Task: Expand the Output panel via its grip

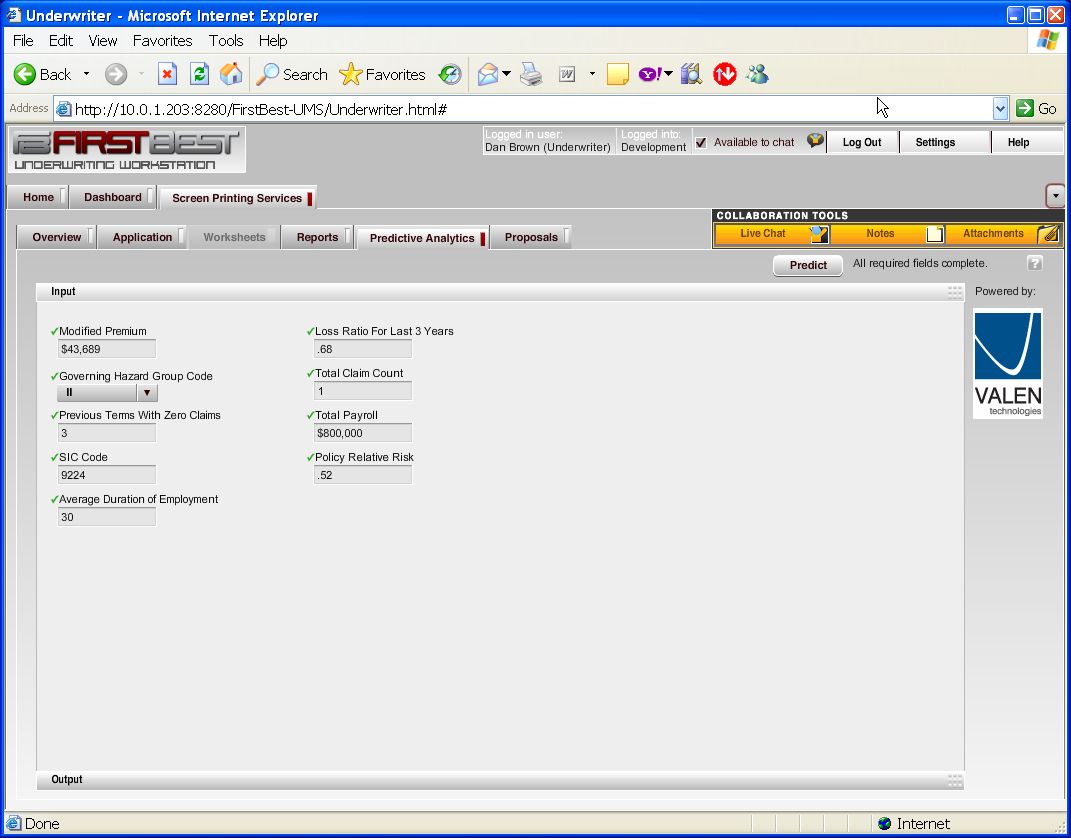Action: click(955, 781)
